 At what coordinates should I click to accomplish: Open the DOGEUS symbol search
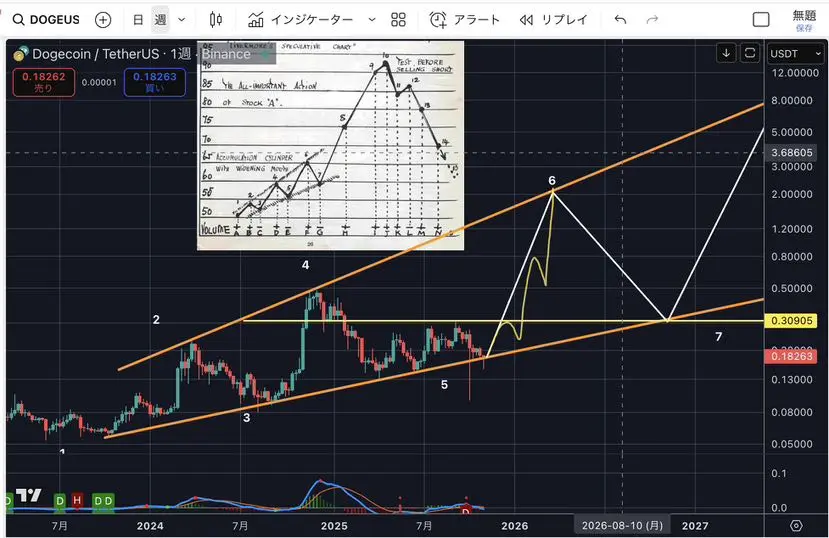click(x=46, y=20)
